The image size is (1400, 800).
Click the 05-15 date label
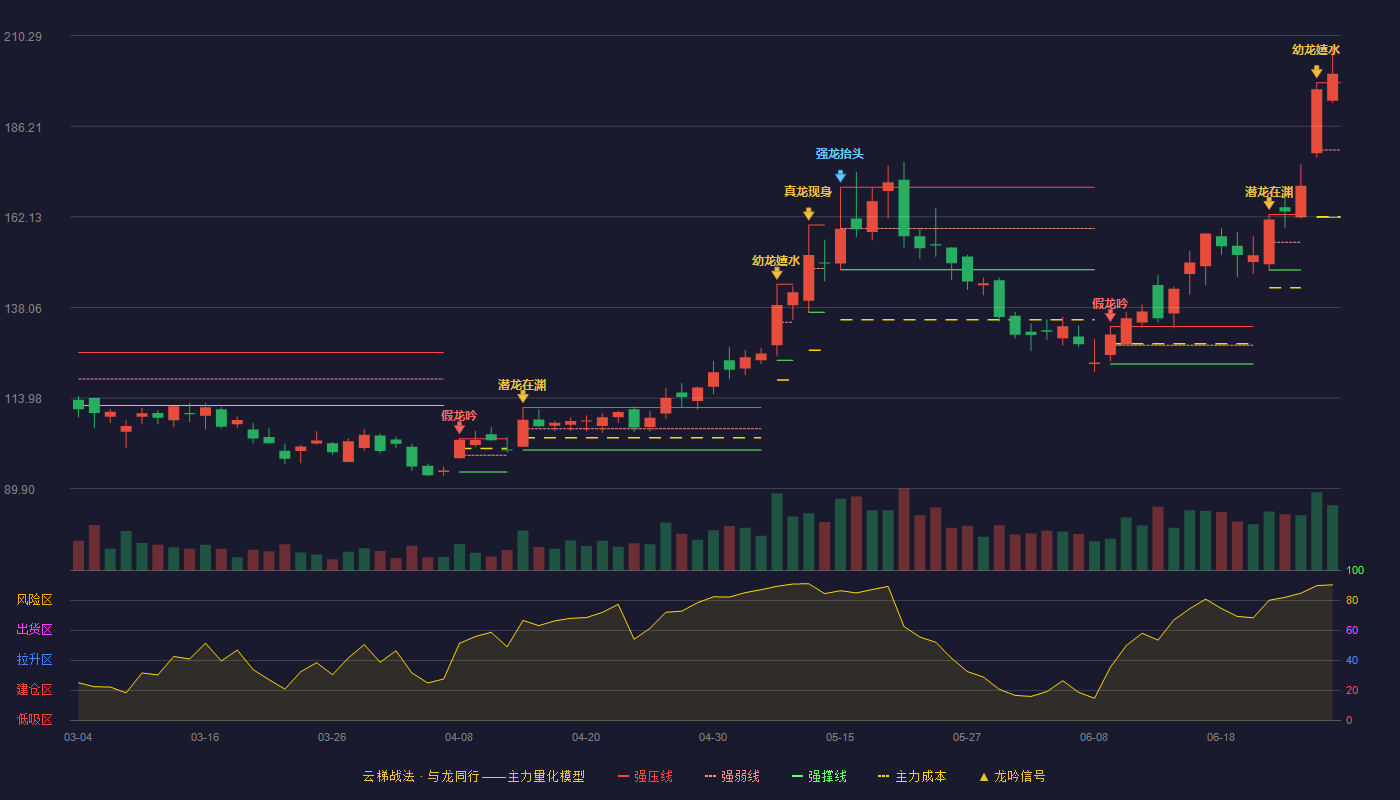[x=840, y=737]
